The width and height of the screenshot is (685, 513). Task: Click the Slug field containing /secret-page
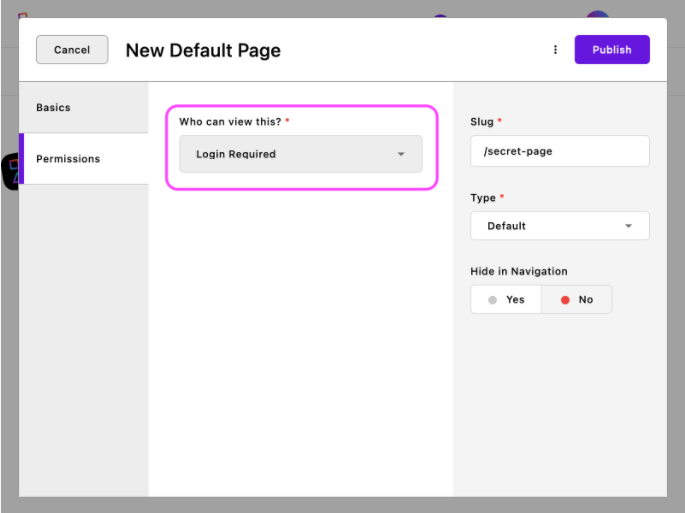(560, 151)
